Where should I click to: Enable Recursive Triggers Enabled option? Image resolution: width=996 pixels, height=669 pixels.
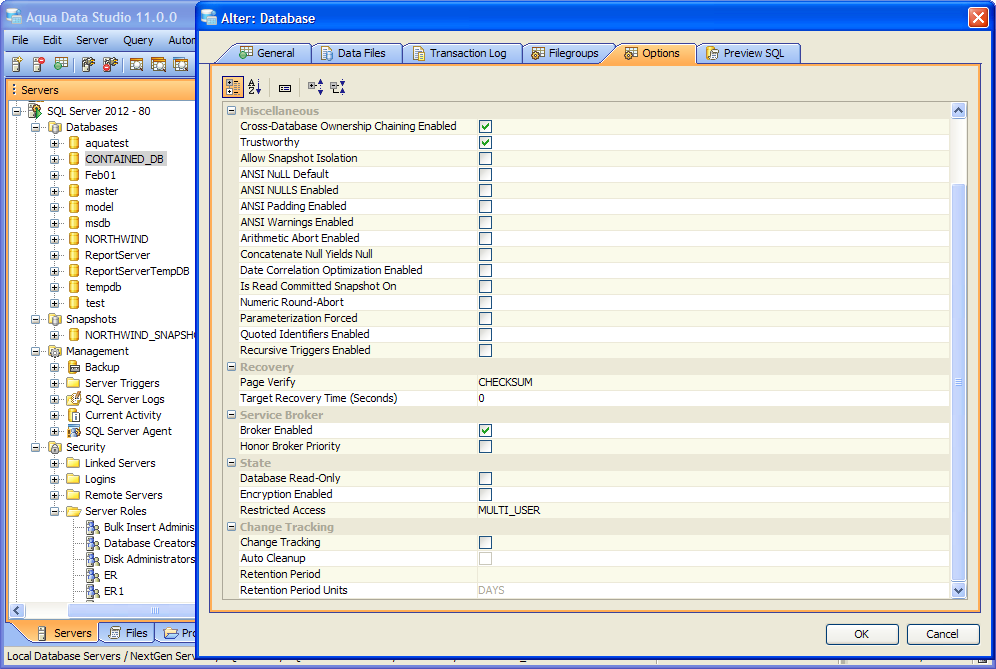[485, 350]
